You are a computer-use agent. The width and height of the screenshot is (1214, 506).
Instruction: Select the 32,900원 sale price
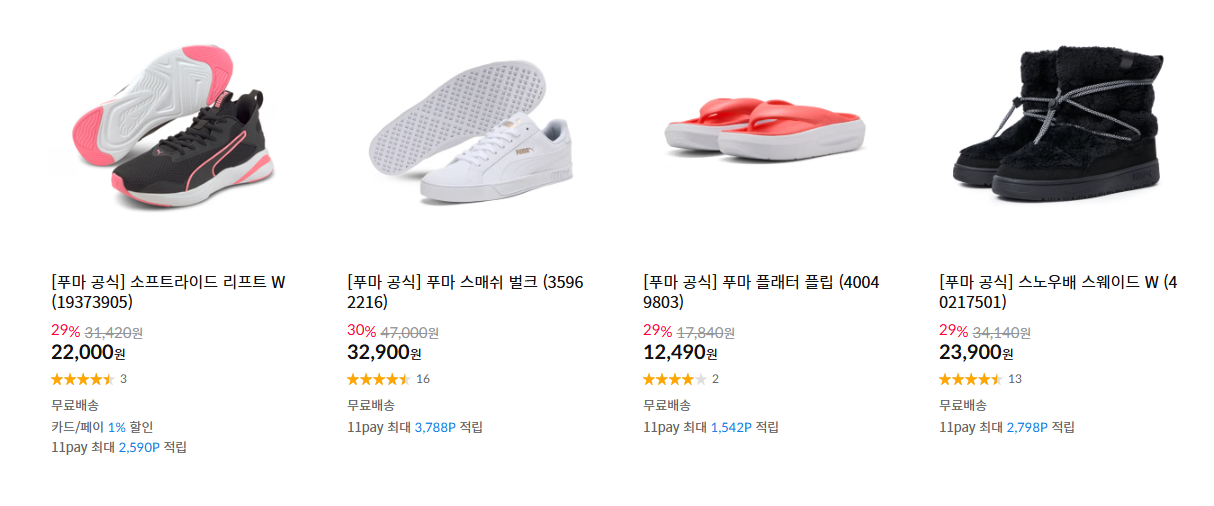tap(384, 352)
